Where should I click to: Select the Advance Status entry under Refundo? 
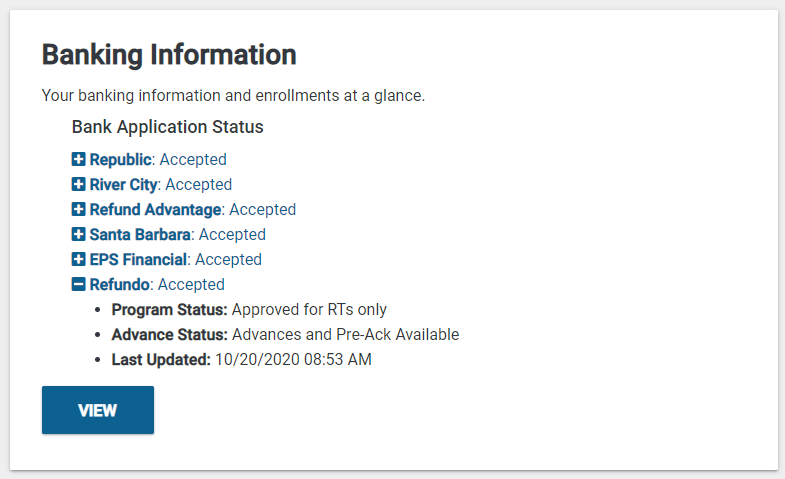(x=285, y=334)
